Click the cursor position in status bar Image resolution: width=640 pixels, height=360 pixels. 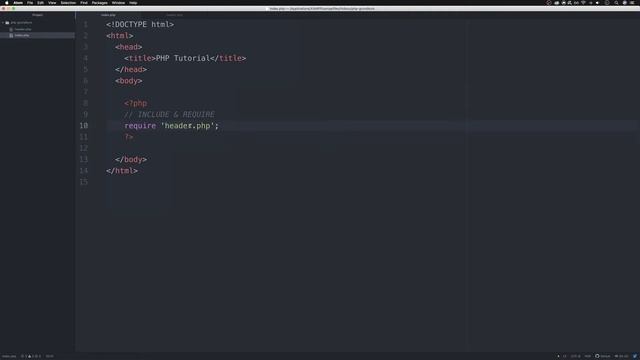click(49, 356)
